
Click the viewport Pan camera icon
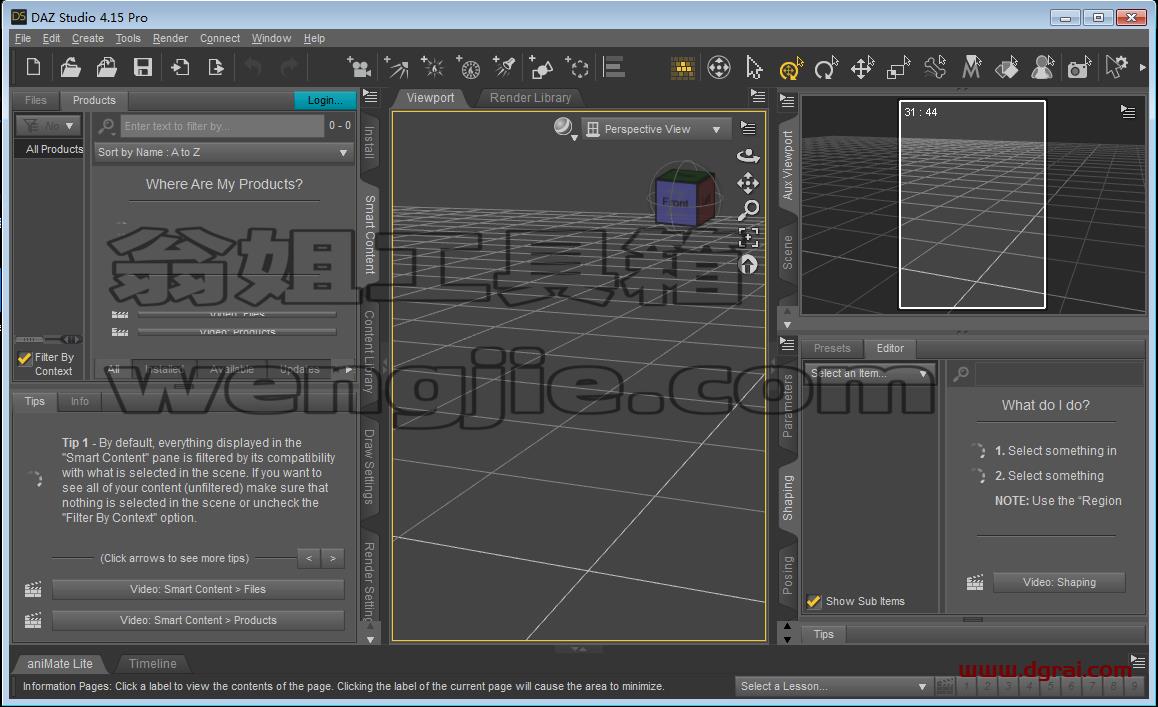tap(748, 182)
